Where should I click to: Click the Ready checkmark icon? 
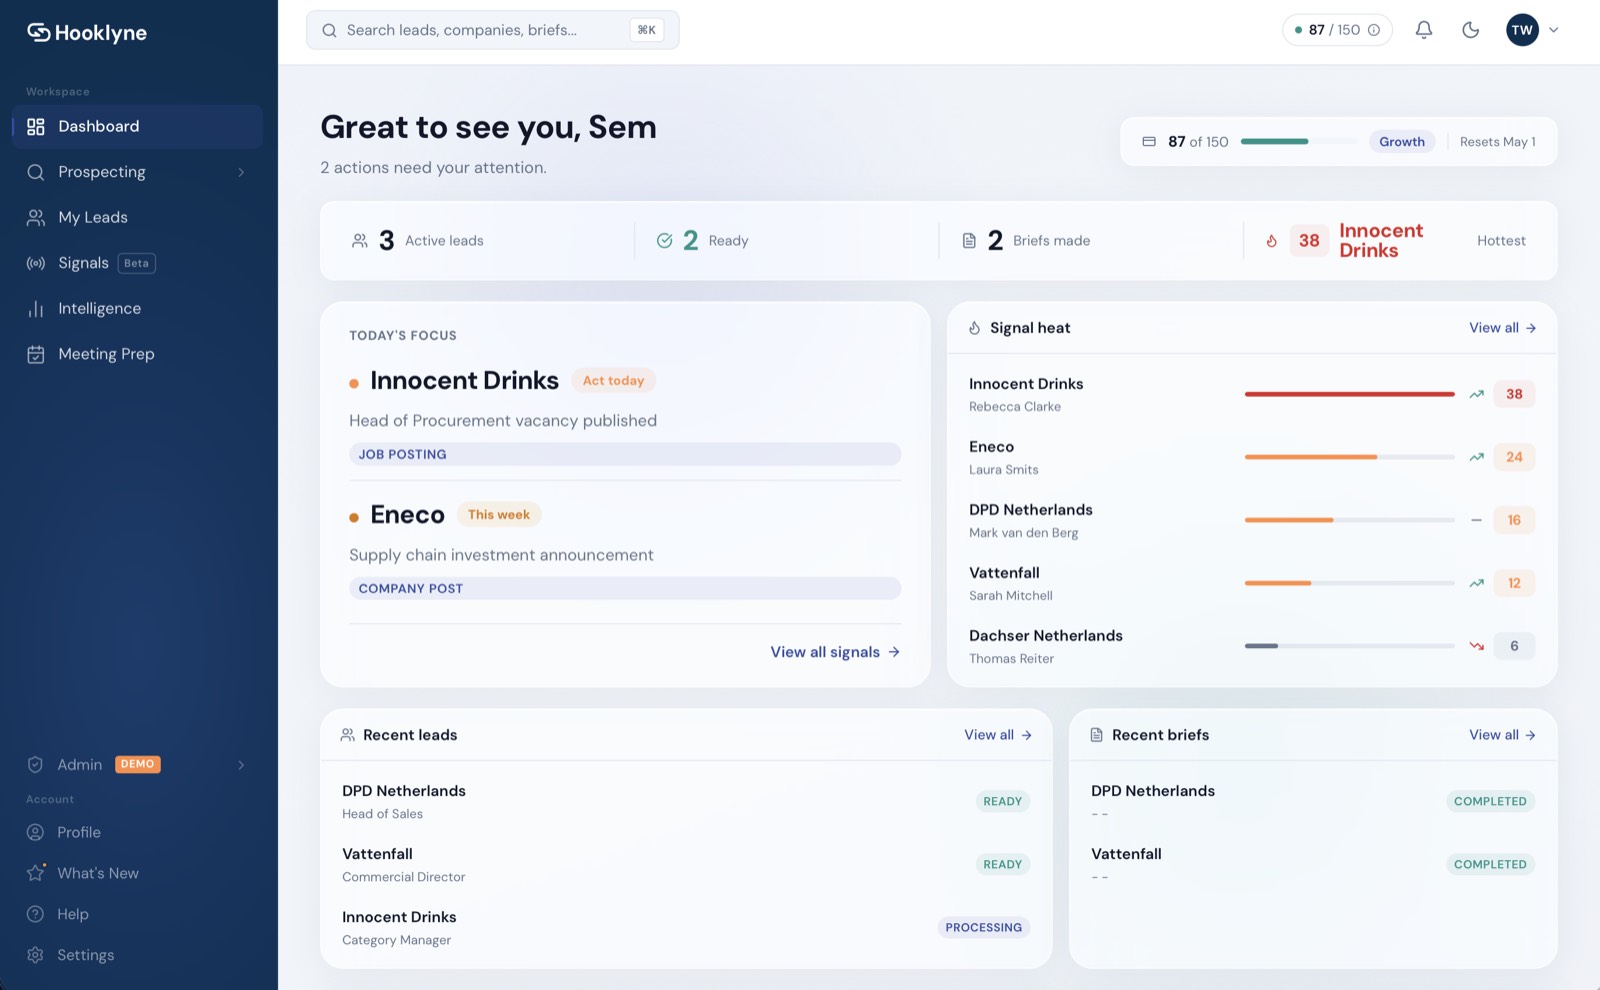point(664,241)
